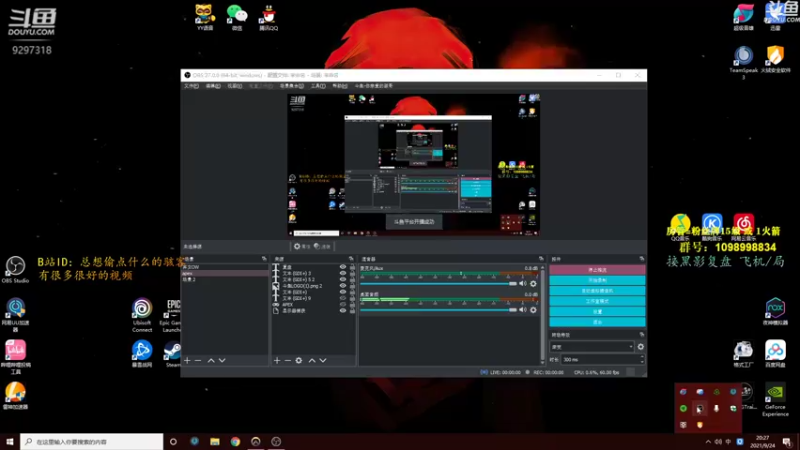Viewport: 800px width, 450px height.
Task: Toggle visibility of first source in list
Action: (x=343, y=267)
